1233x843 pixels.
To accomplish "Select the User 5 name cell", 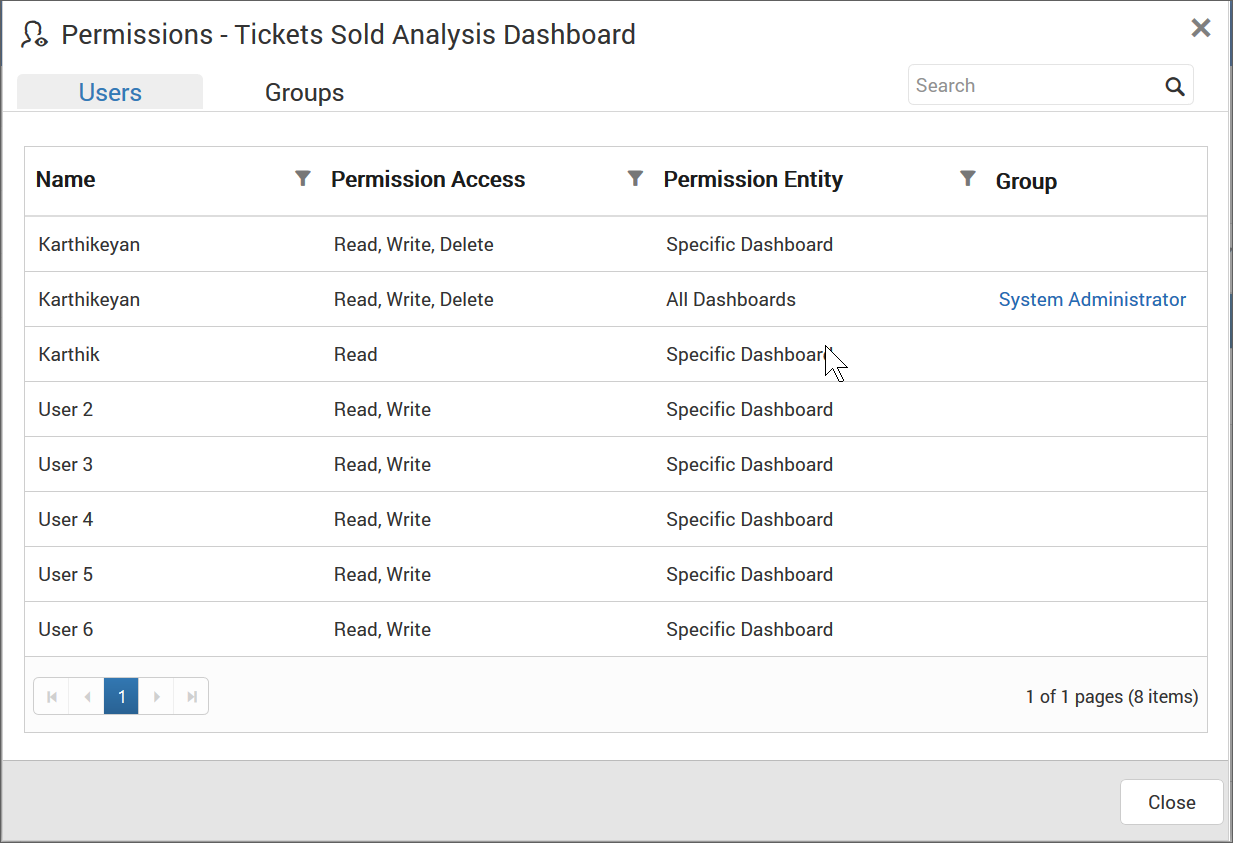I will pos(66,574).
